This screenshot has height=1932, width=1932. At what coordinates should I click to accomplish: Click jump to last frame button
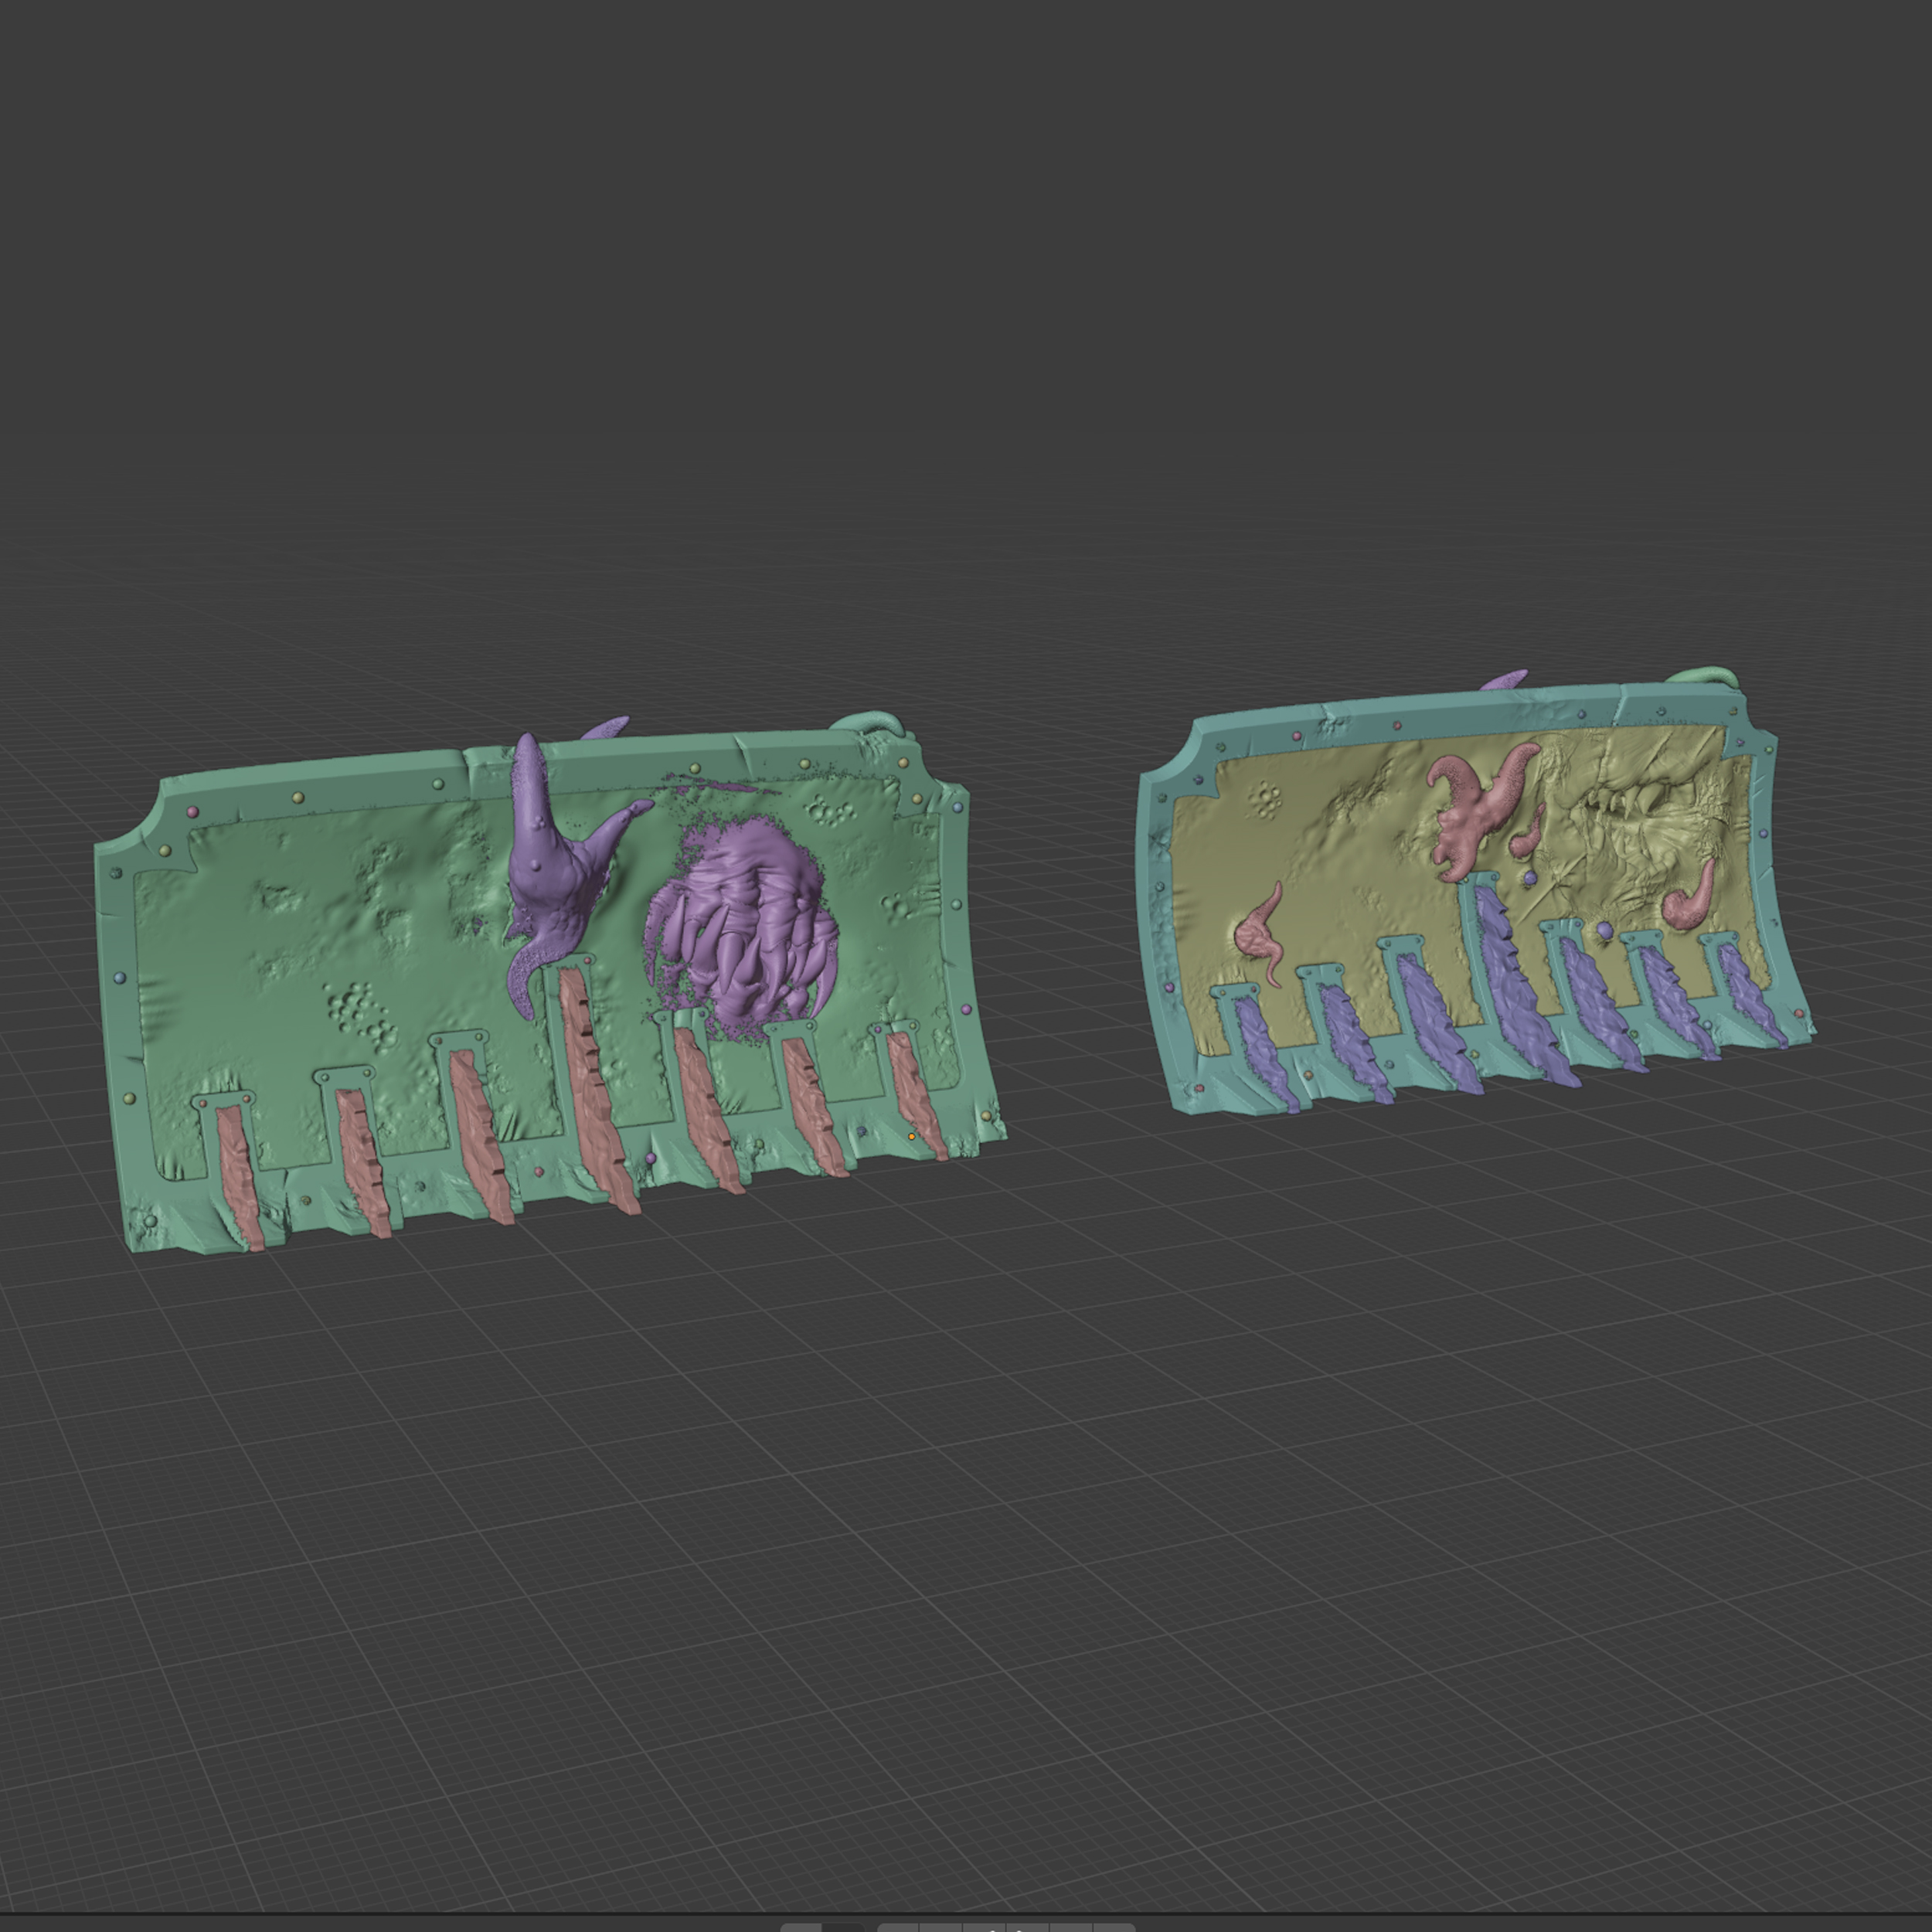pos(1115,1928)
